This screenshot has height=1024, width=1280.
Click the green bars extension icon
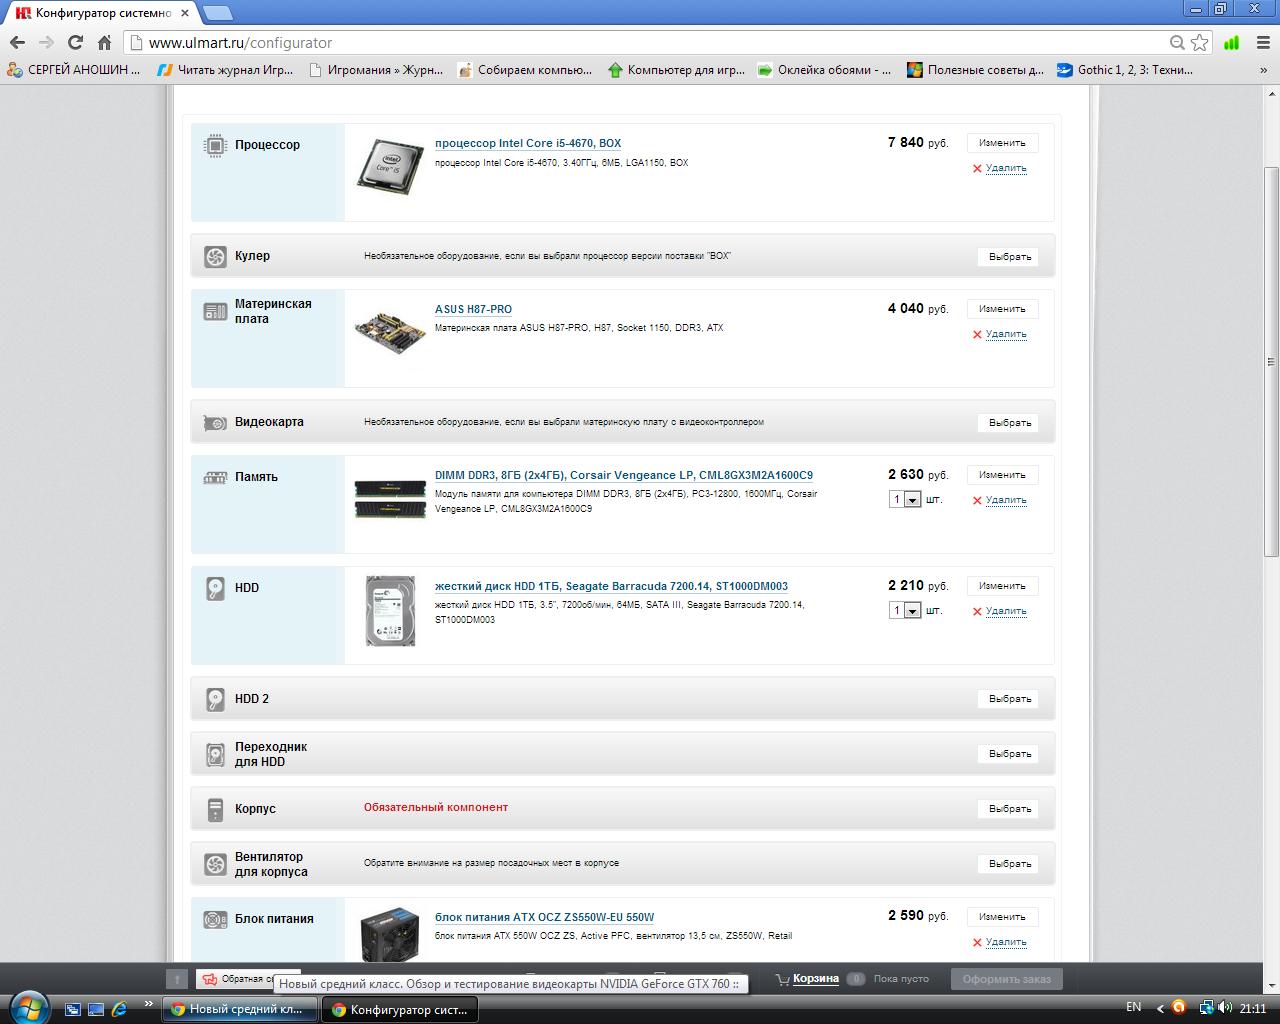pos(1232,42)
